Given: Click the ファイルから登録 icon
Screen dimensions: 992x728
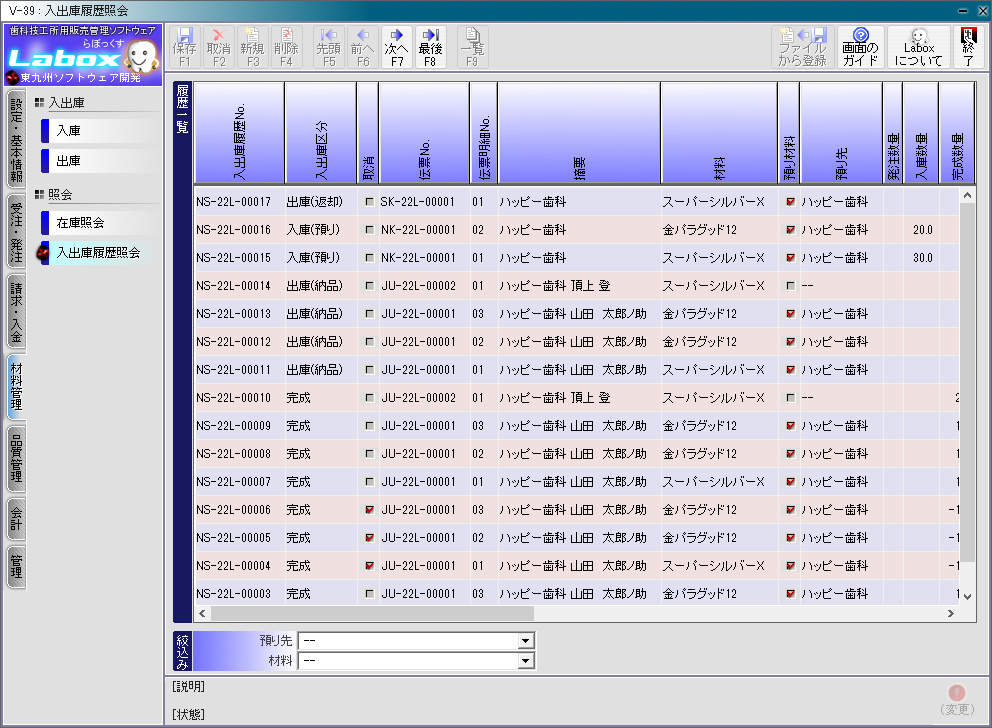Looking at the screenshot, I should [802, 47].
